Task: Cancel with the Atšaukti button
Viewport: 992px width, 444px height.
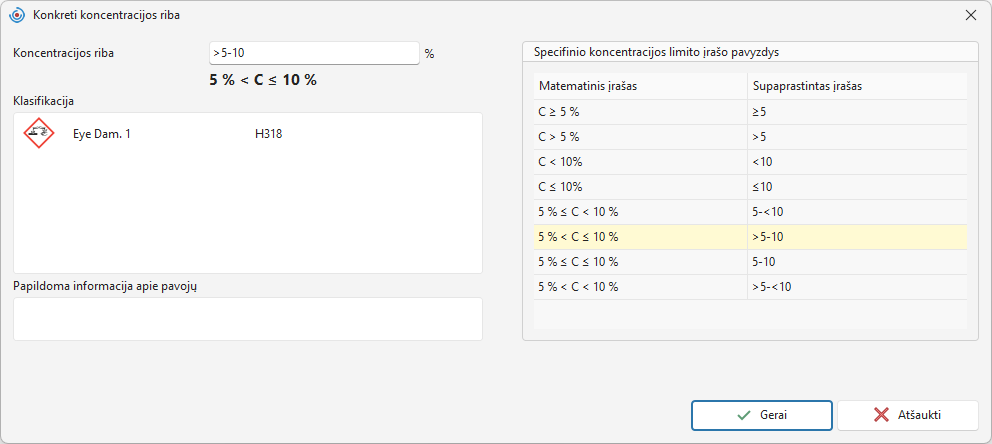Action: click(907, 415)
